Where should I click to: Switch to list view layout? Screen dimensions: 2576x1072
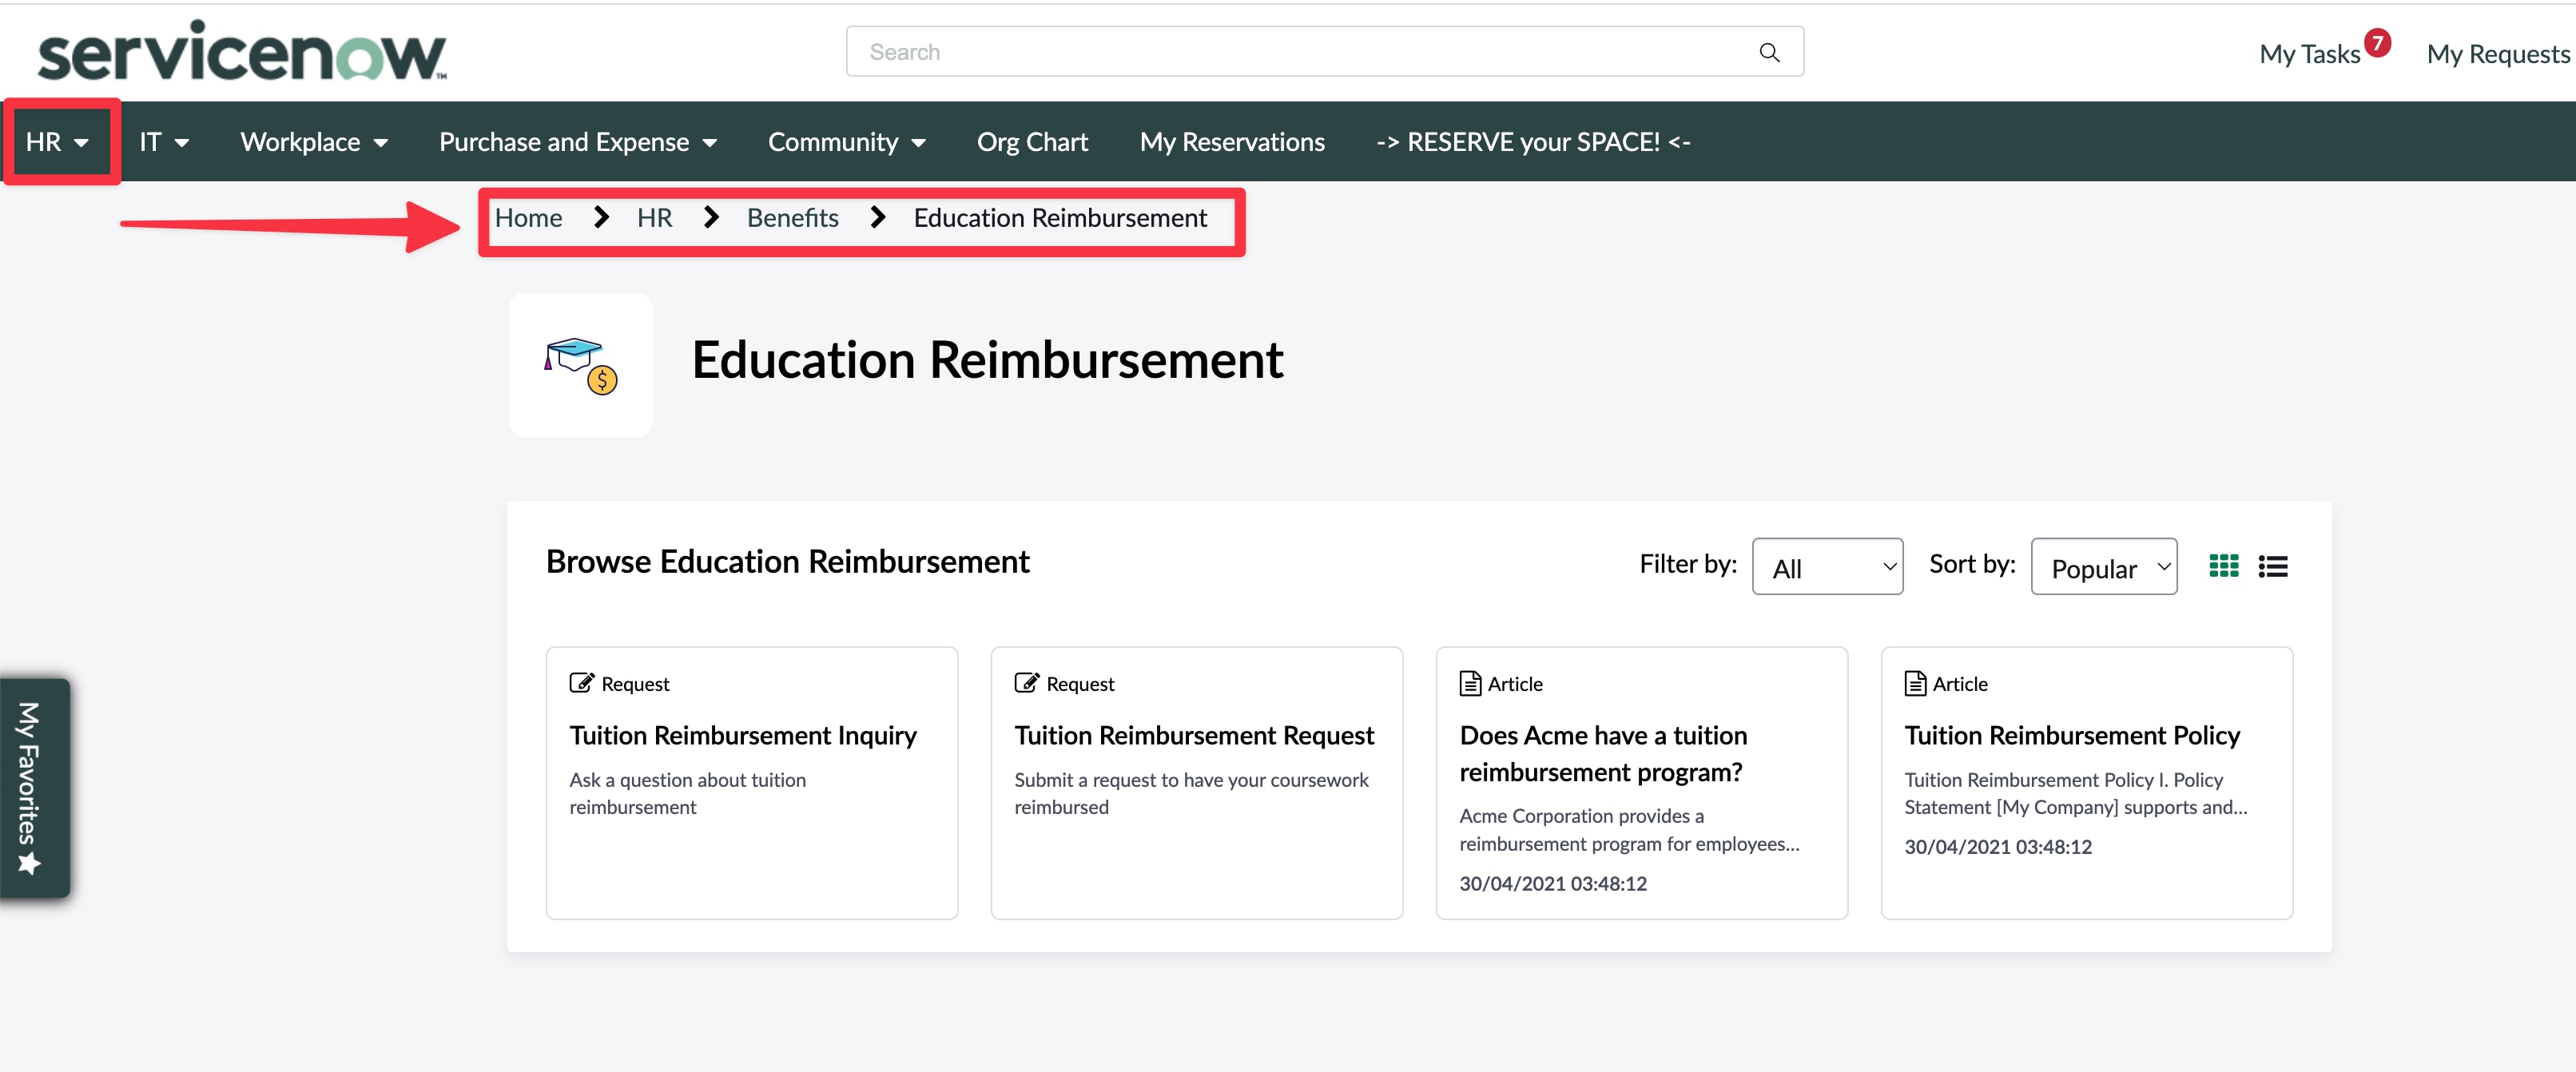pos(2273,565)
